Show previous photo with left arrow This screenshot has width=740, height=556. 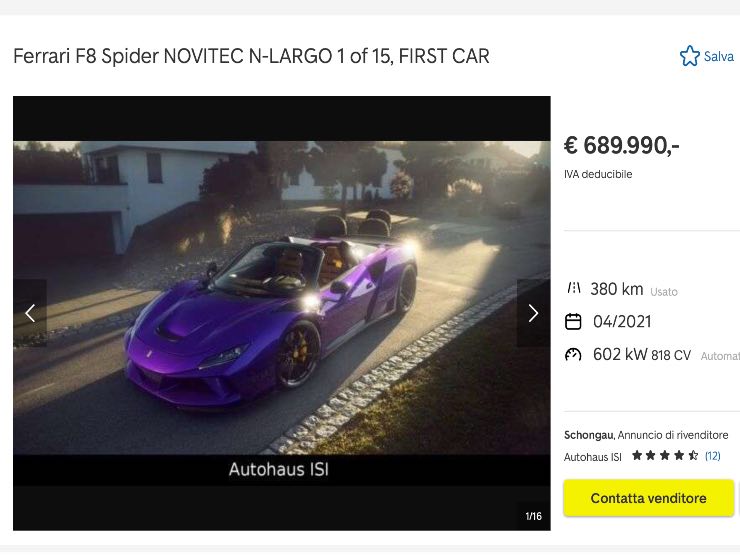[30, 313]
